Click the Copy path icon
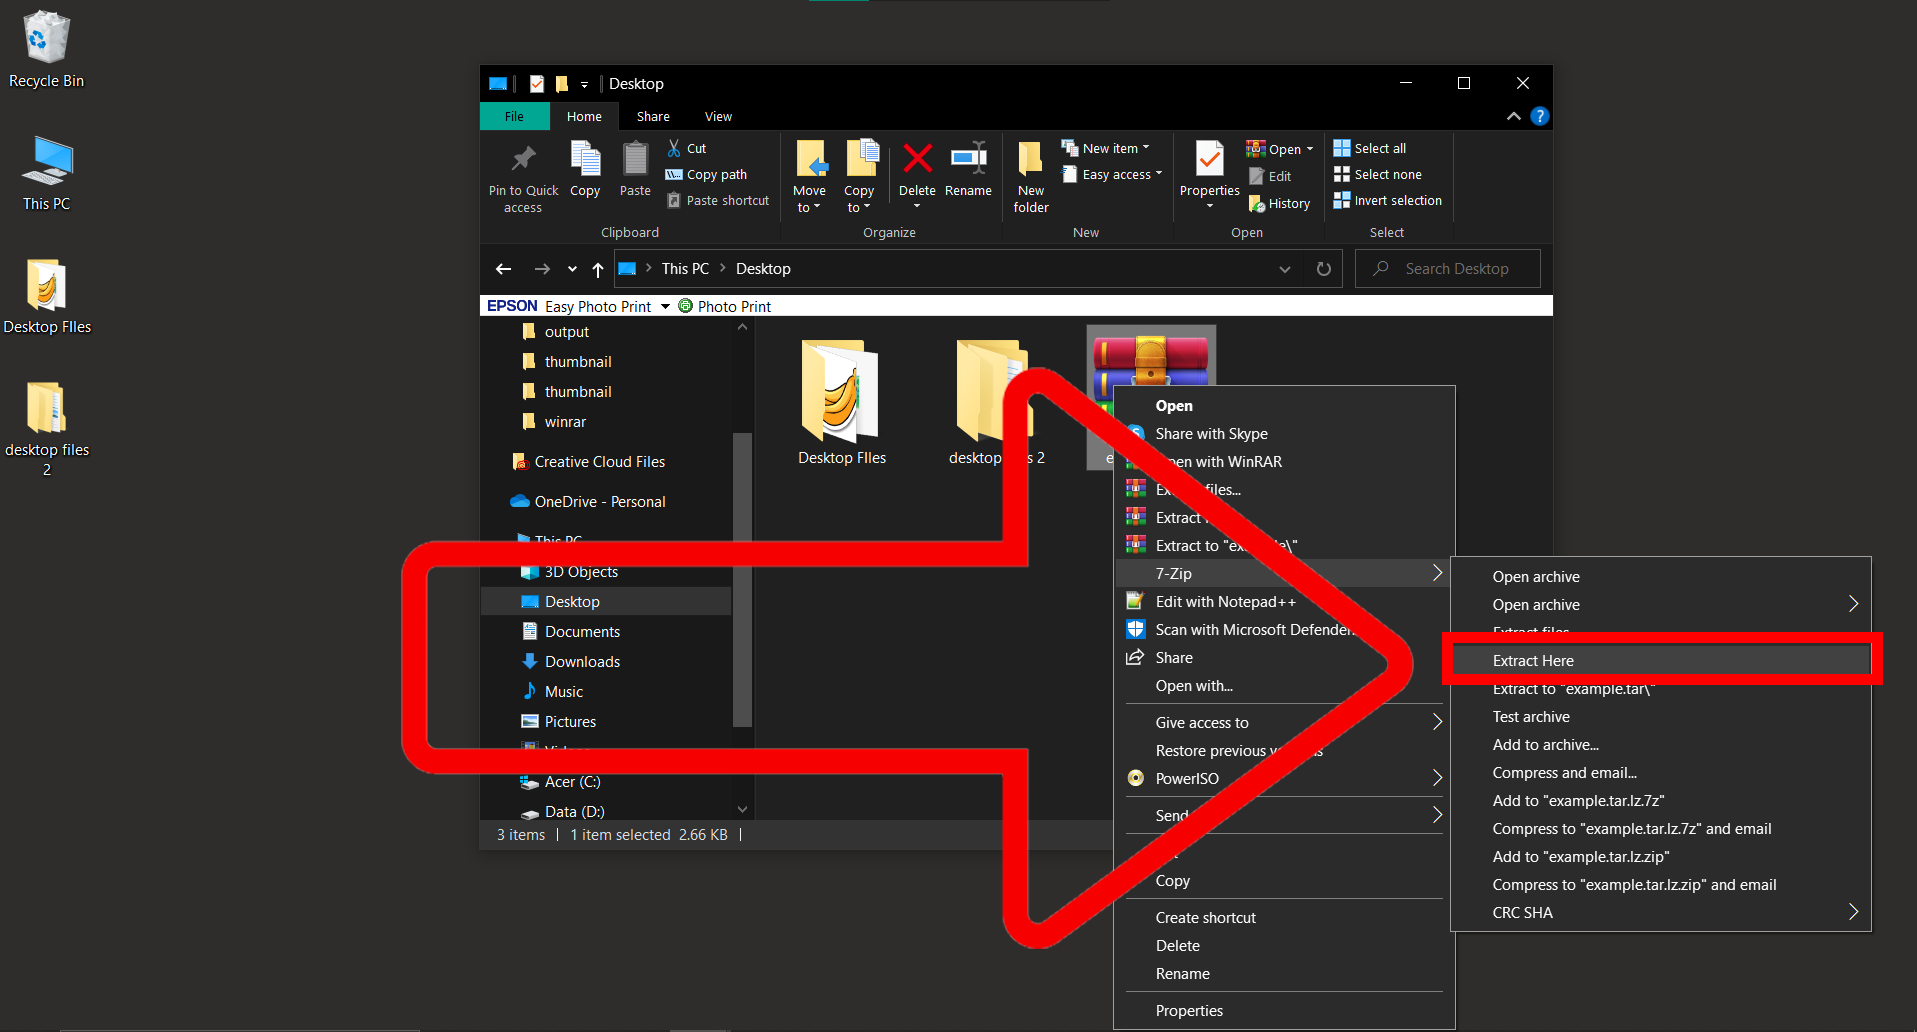Image resolution: width=1917 pixels, height=1032 pixels. 674,173
